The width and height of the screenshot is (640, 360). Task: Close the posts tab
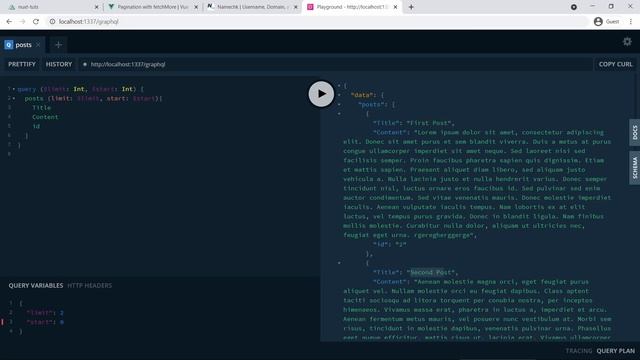pyautogui.click(x=38, y=45)
